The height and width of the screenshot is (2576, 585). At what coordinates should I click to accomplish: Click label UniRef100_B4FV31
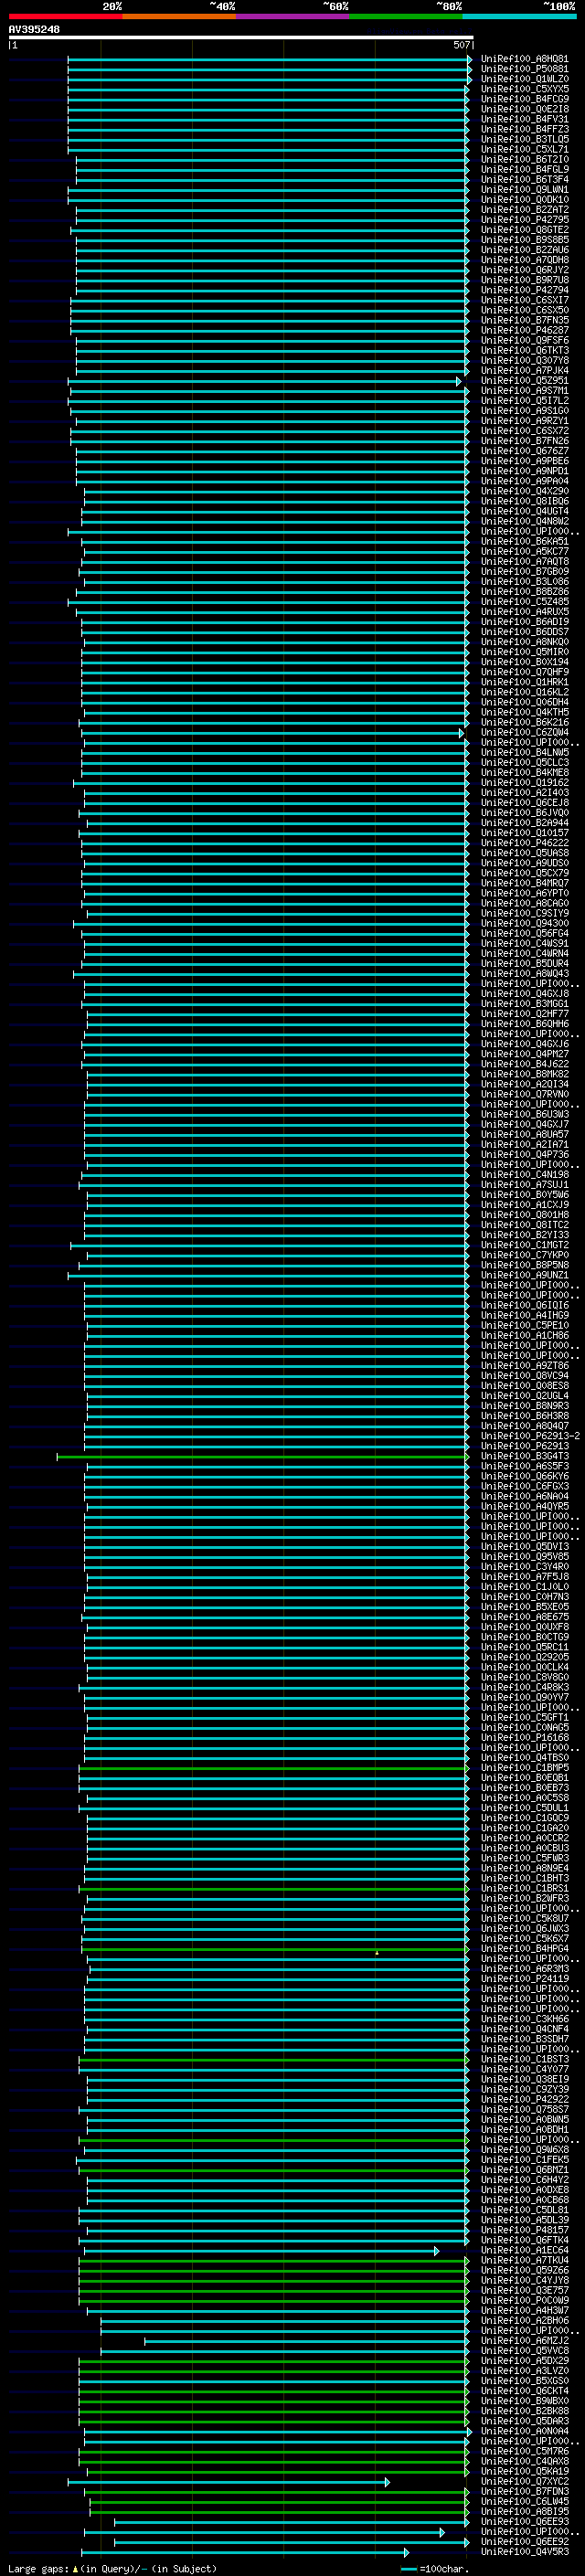point(524,119)
